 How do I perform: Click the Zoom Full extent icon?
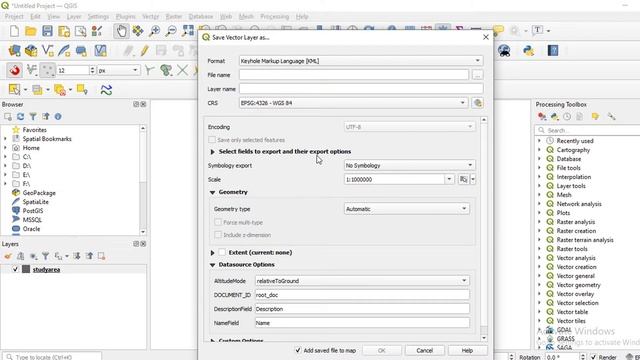click(x=188, y=31)
